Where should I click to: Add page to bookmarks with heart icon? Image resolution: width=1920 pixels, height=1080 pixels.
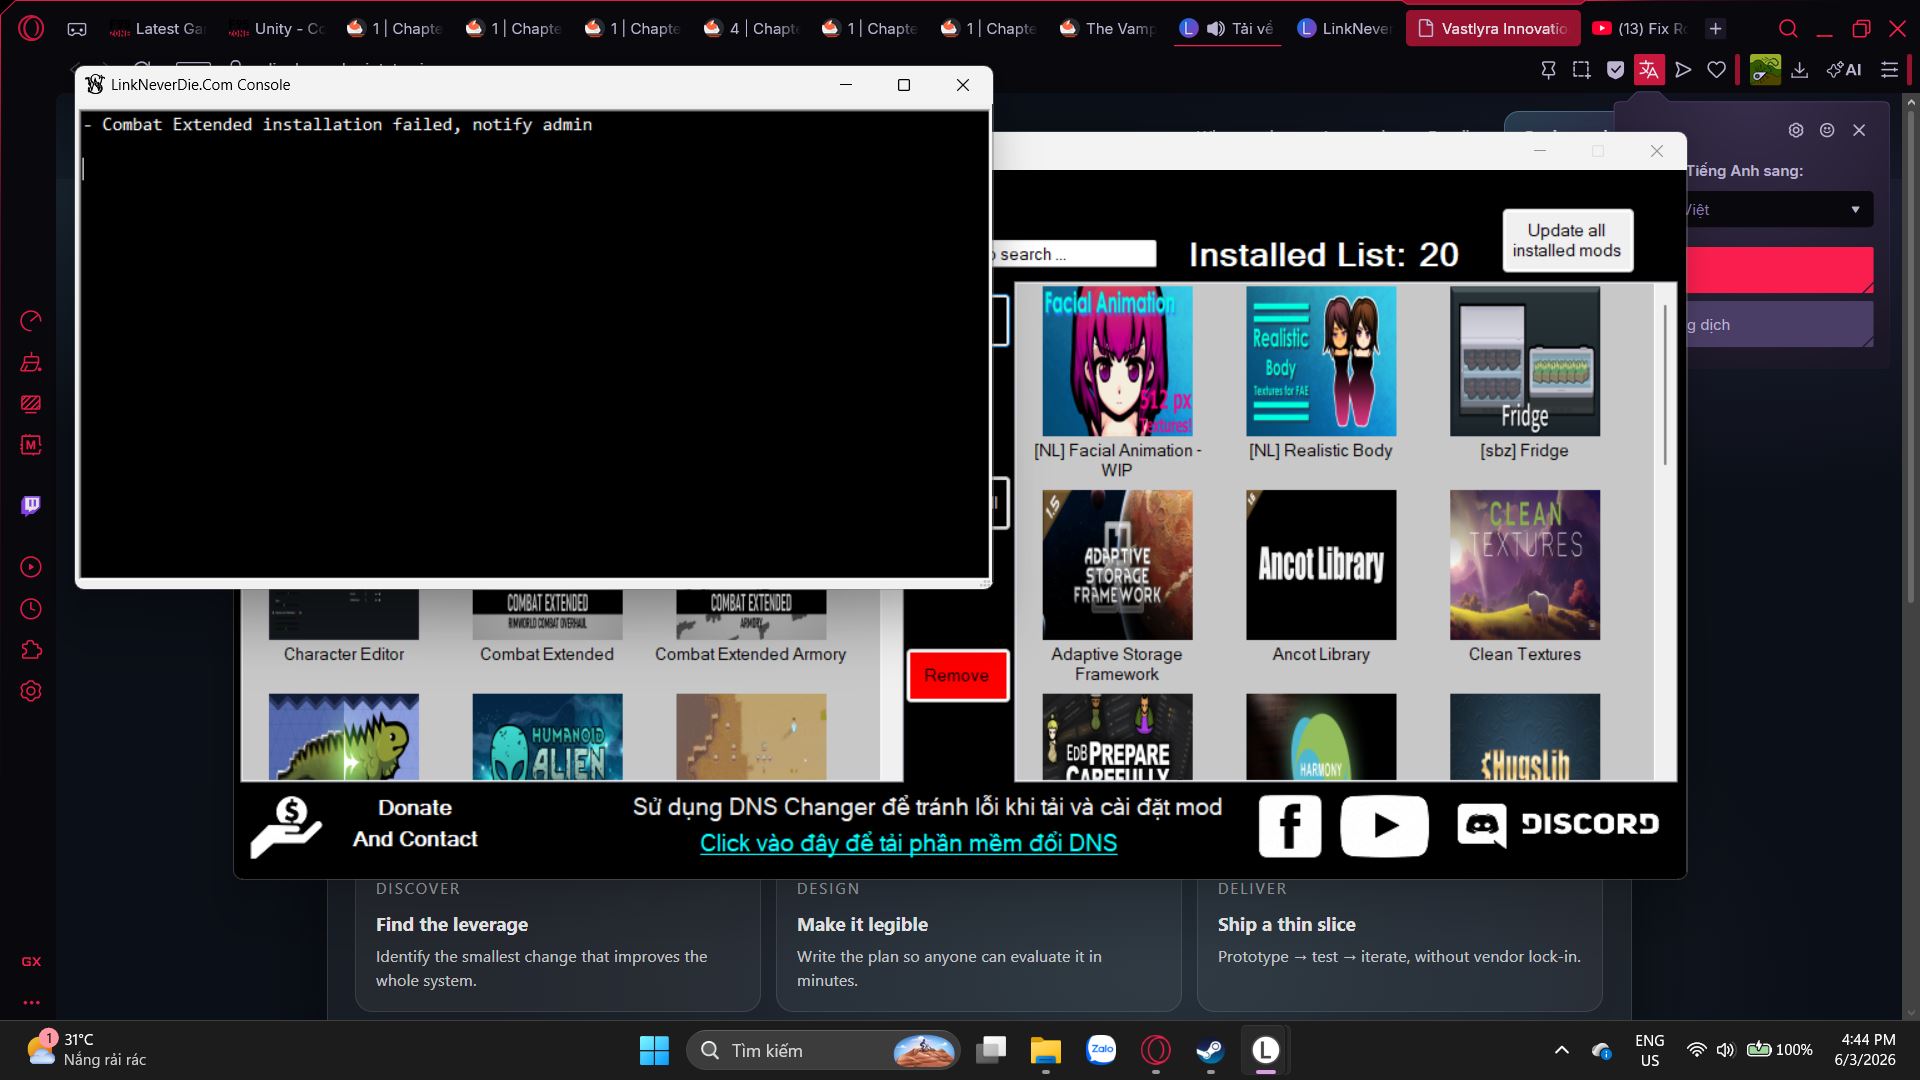(1717, 70)
